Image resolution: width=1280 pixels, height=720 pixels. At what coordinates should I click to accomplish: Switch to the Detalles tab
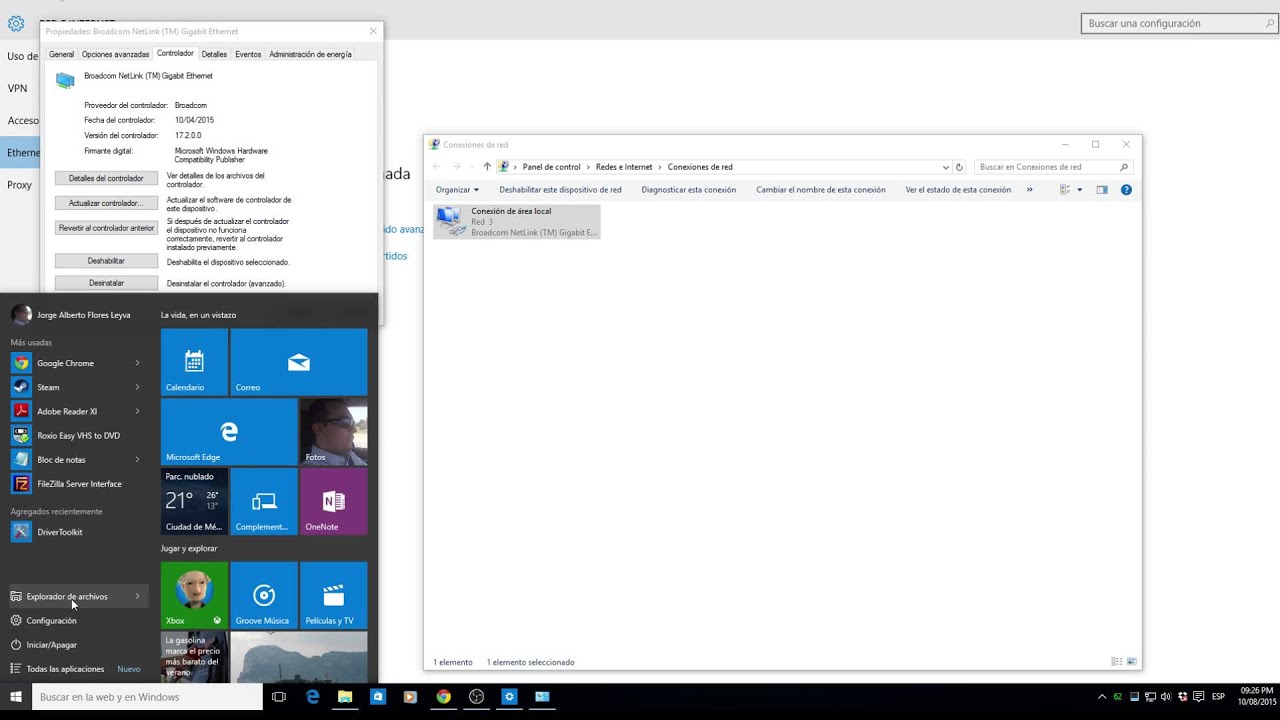214,54
